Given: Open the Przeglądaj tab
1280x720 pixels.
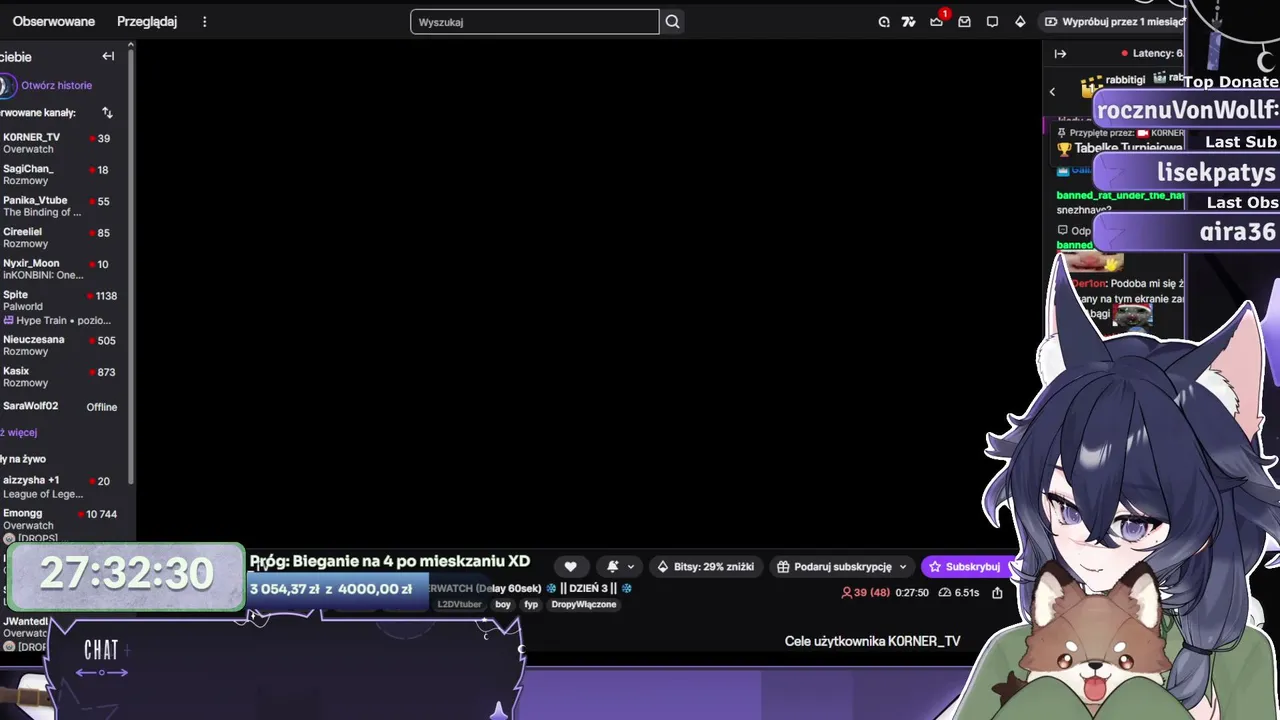Looking at the screenshot, I should pos(147,22).
